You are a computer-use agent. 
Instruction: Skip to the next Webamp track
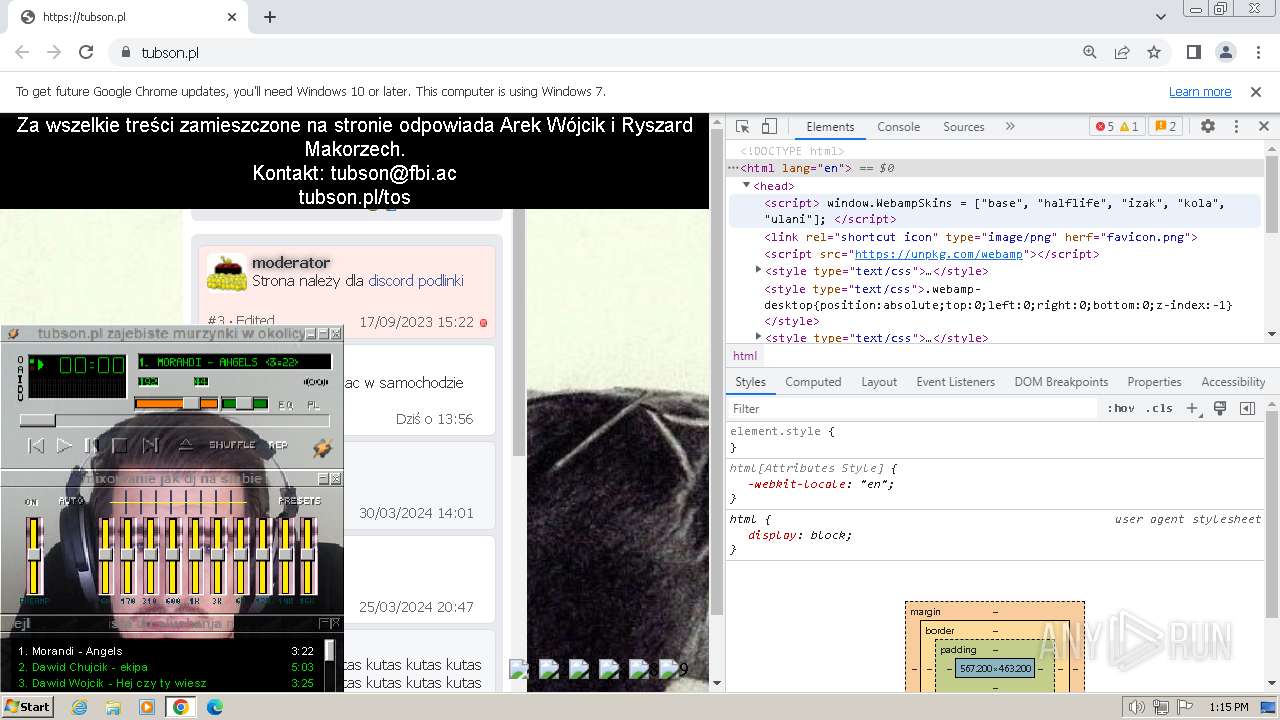[150, 445]
